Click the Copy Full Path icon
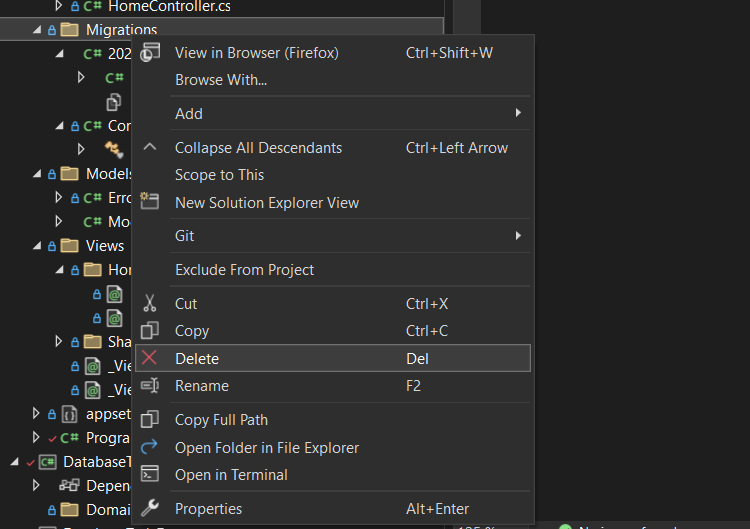750x529 pixels. pyautogui.click(x=150, y=420)
